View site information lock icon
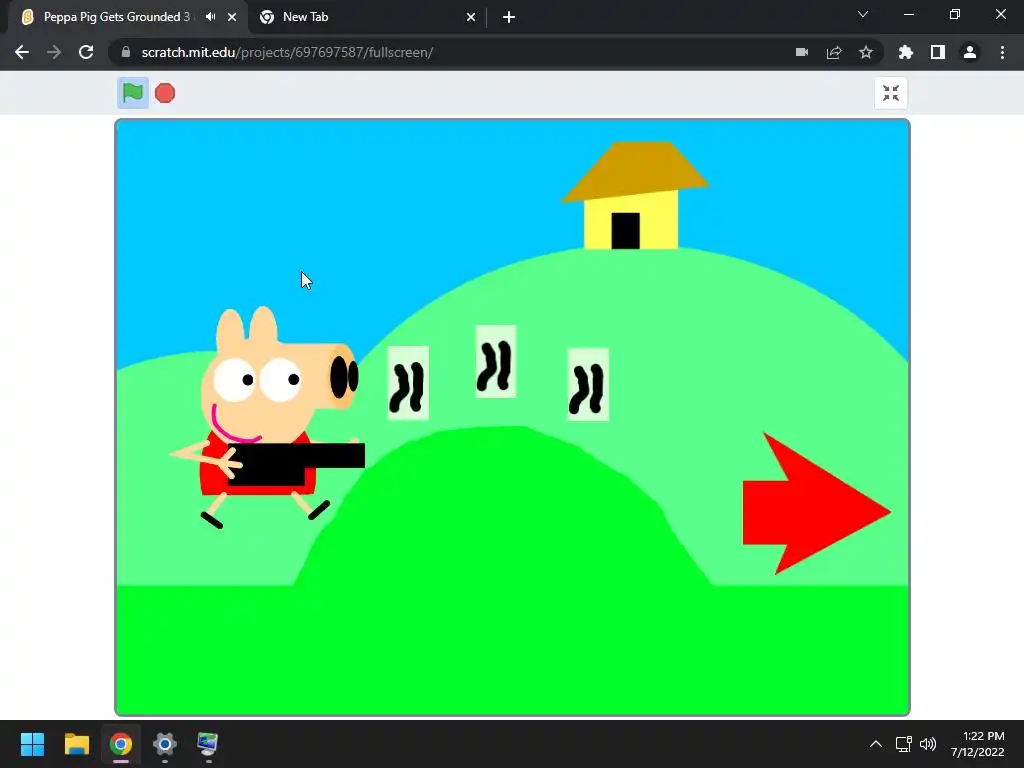Screen dimensions: 1024x768 coord(126,52)
